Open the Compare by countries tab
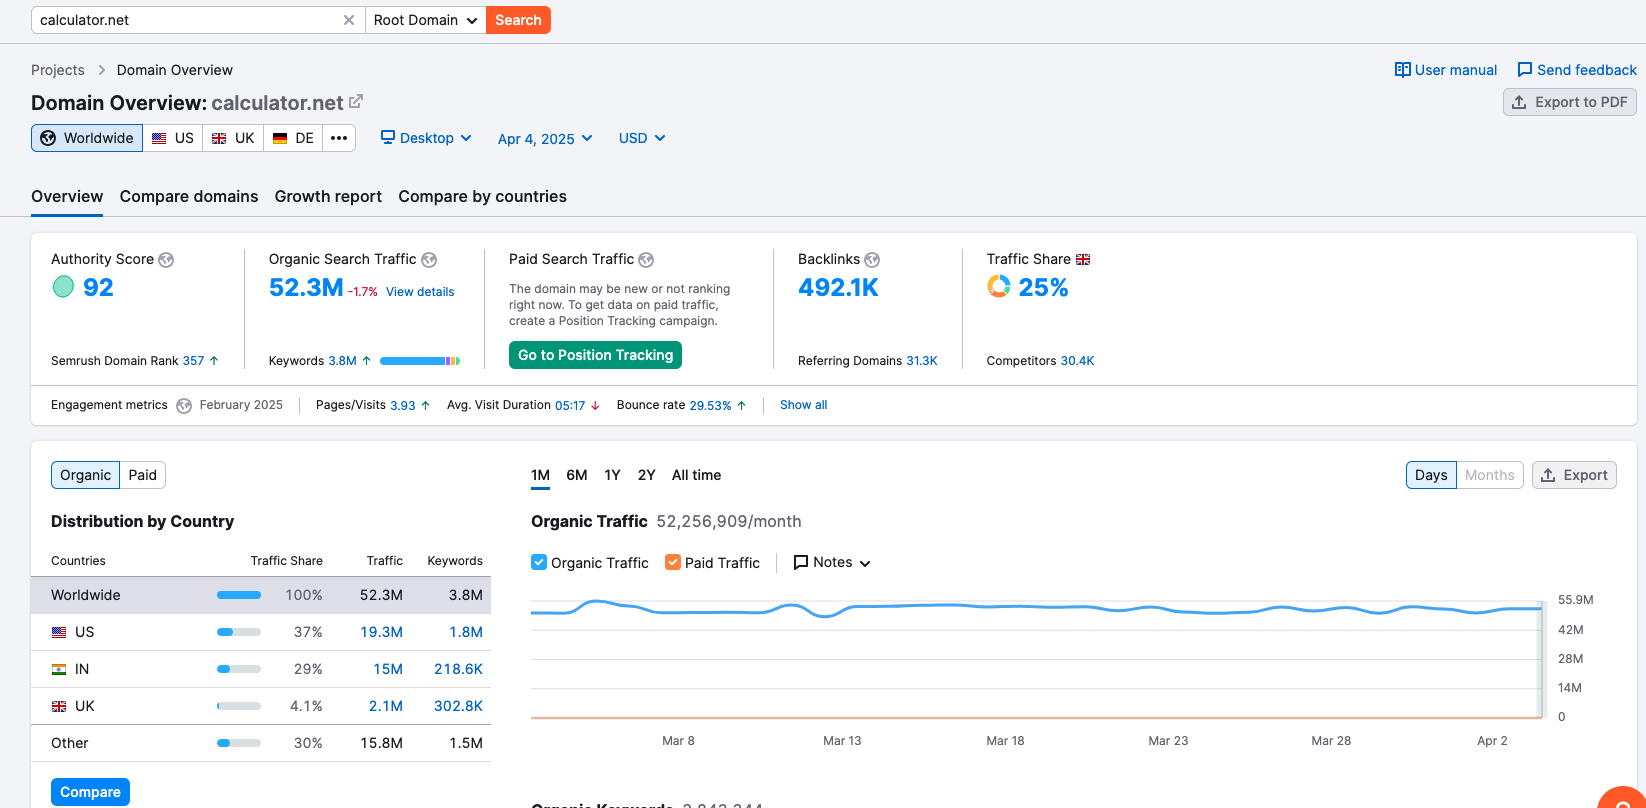This screenshot has width=1646, height=808. pyautogui.click(x=482, y=197)
